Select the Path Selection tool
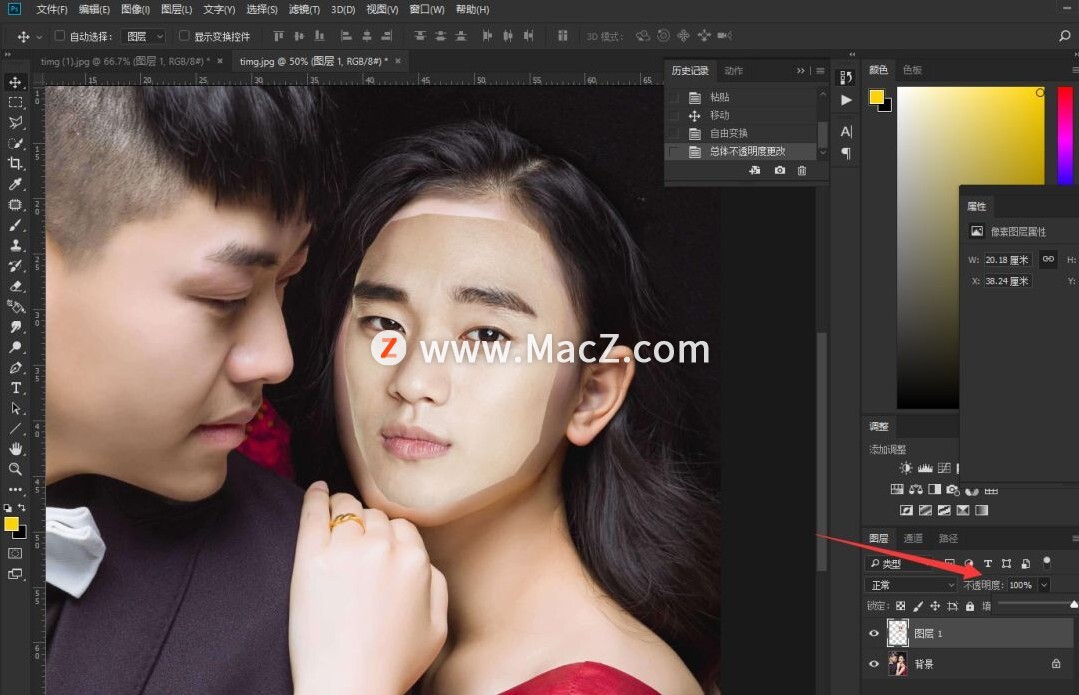Image resolution: width=1079 pixels, height=695 pixels. pos(15,408)
